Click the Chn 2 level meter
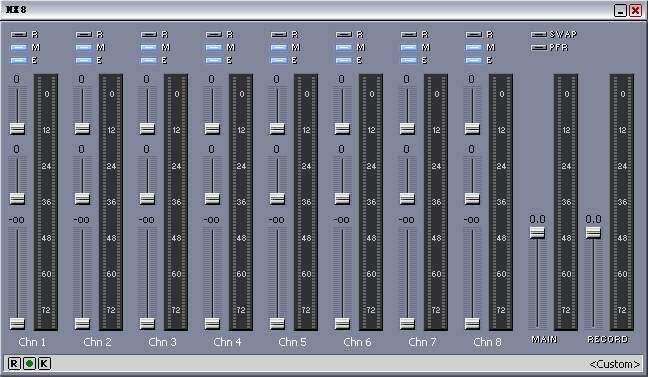Viewport: 648px width, 377px height. [111, 202]
